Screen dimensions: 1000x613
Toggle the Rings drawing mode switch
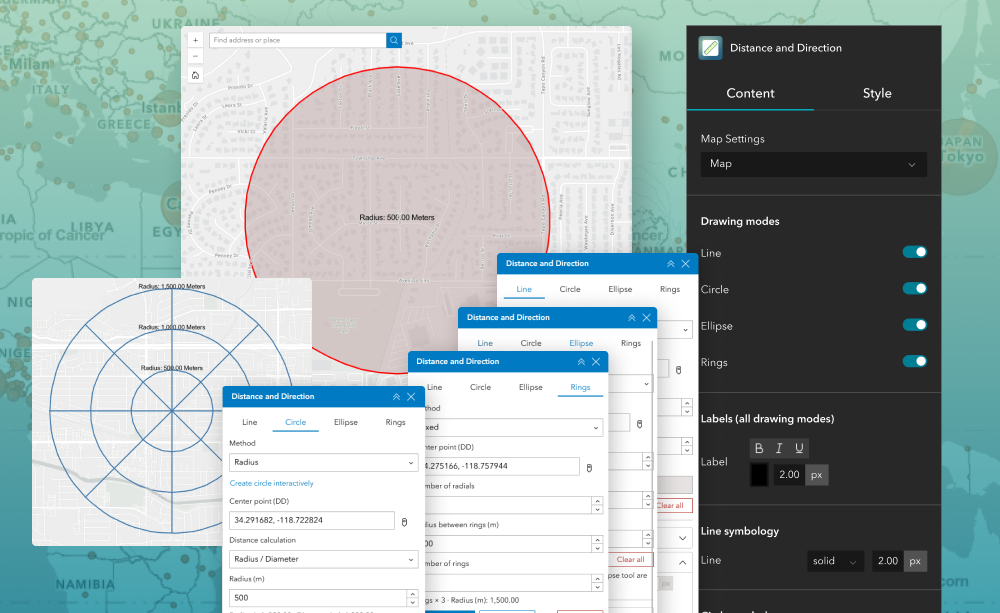pos(915,361)
